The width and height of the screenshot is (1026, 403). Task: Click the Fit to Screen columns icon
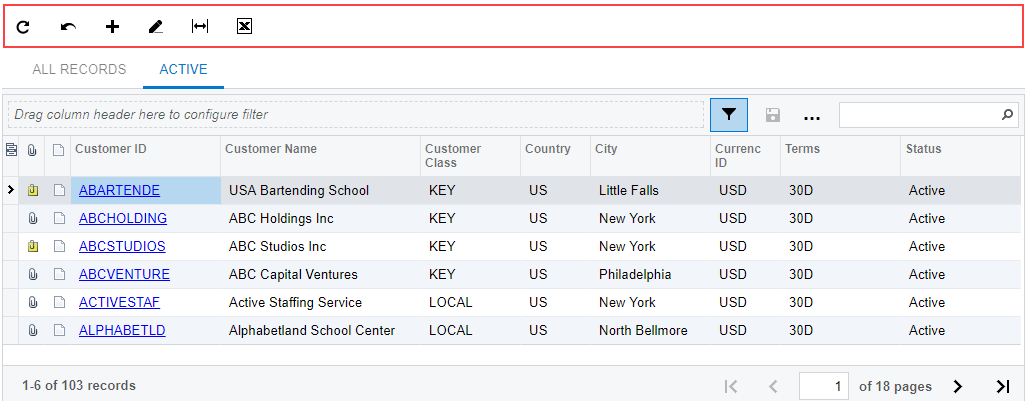200,27
